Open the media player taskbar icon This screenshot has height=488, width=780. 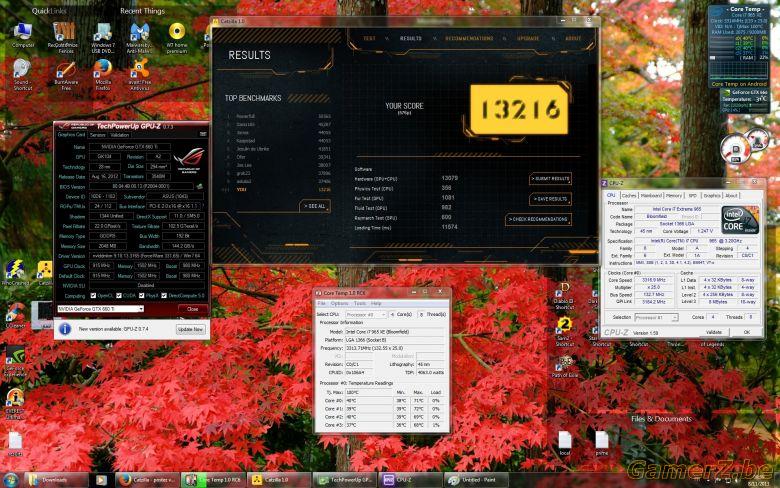coord(101,480)
